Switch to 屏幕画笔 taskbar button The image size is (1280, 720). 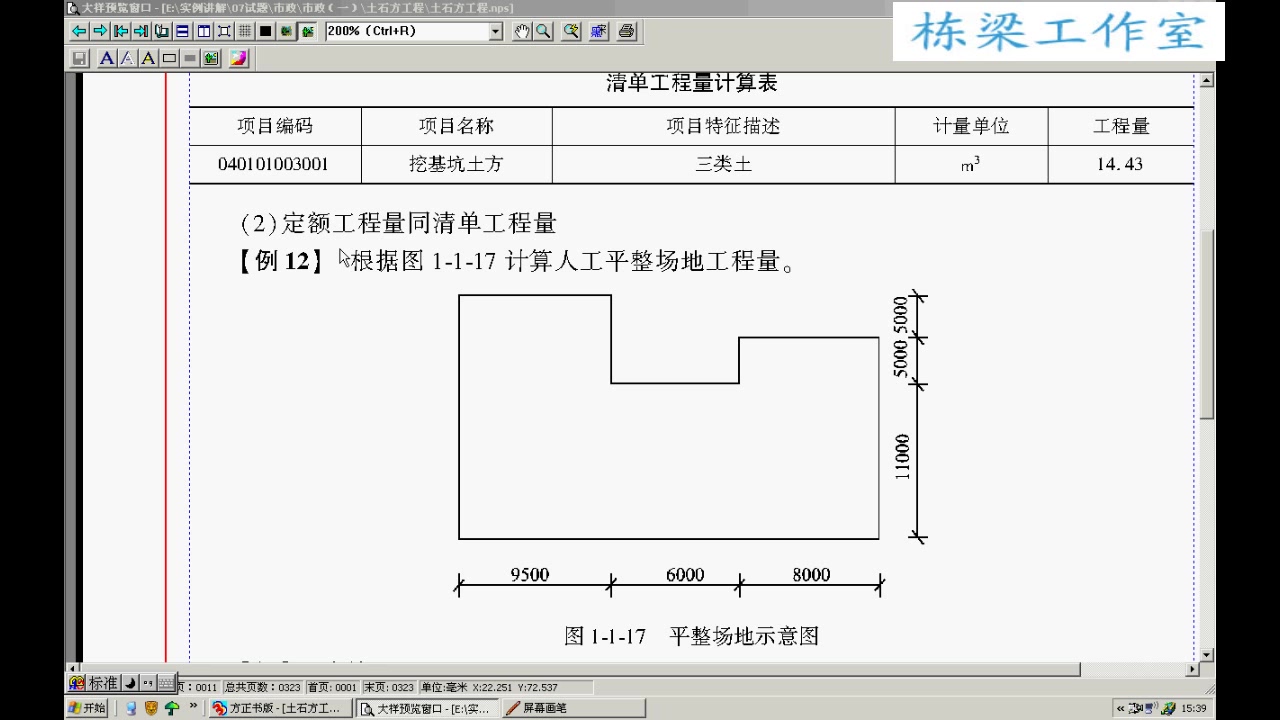573,709
